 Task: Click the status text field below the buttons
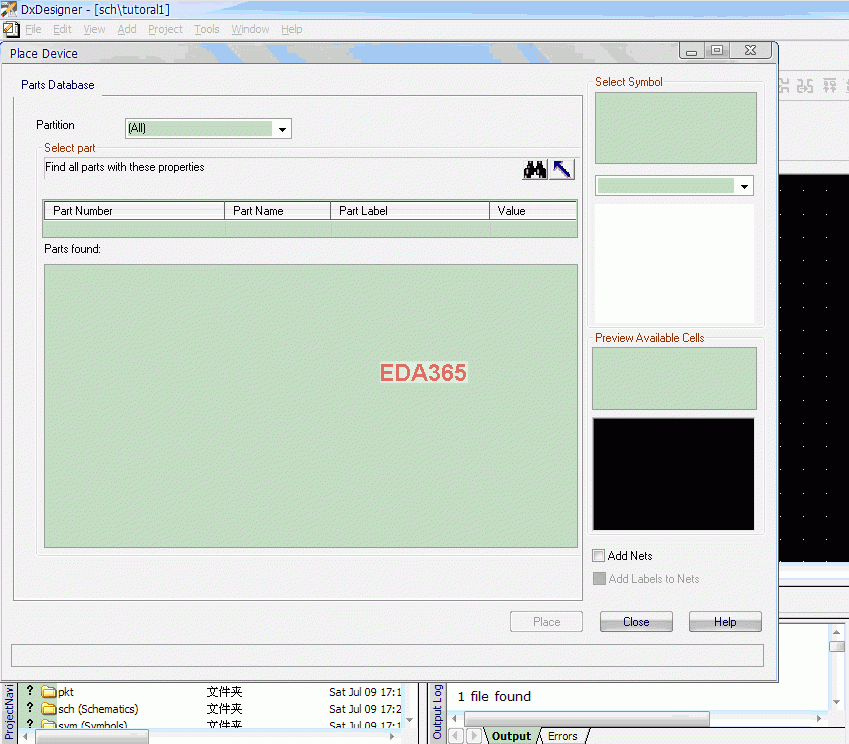[387, 655]
